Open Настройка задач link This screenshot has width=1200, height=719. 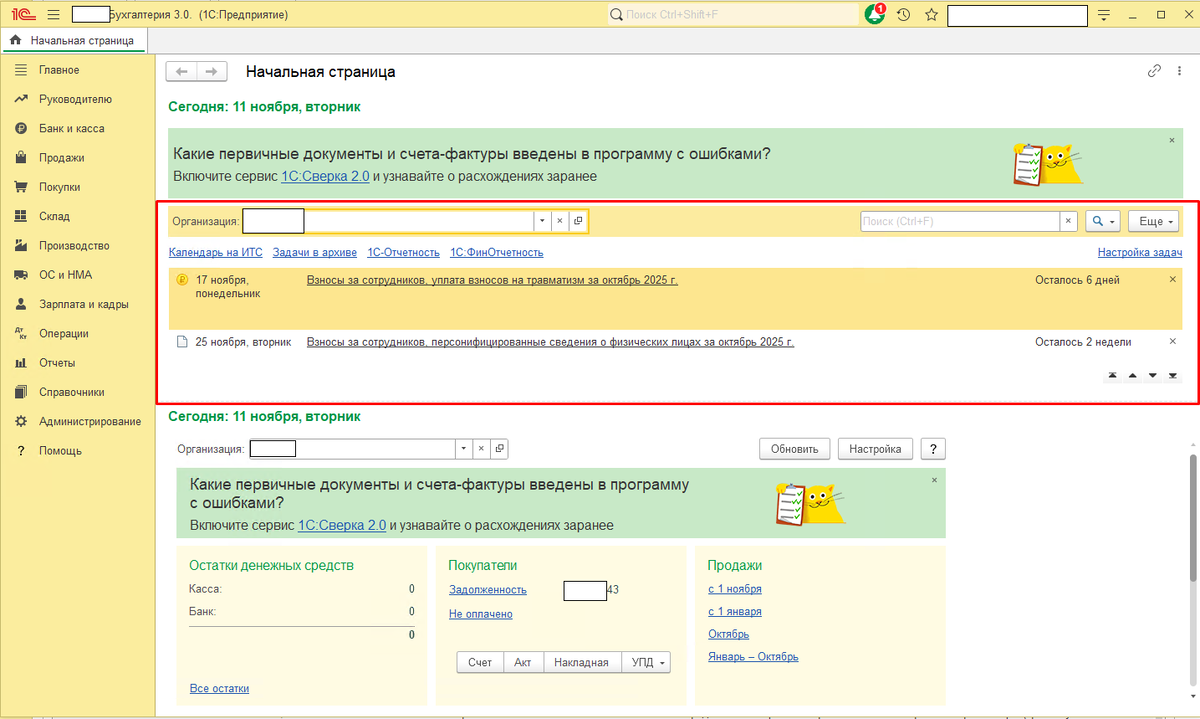[1140, 253]
